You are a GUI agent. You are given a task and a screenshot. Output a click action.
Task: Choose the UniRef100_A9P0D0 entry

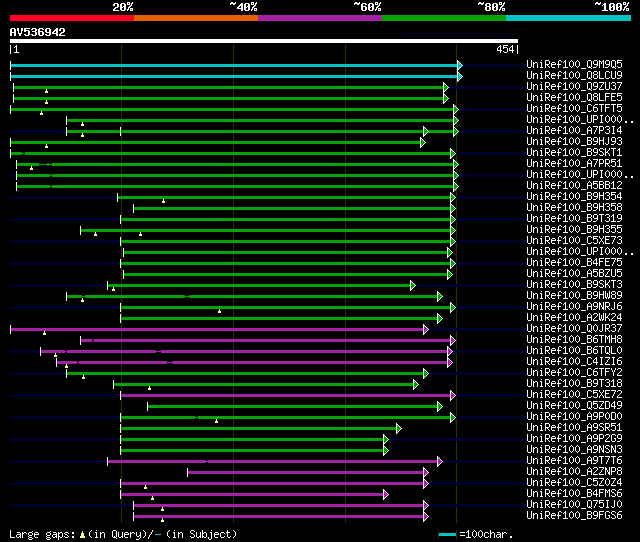[x=574, y=417]
